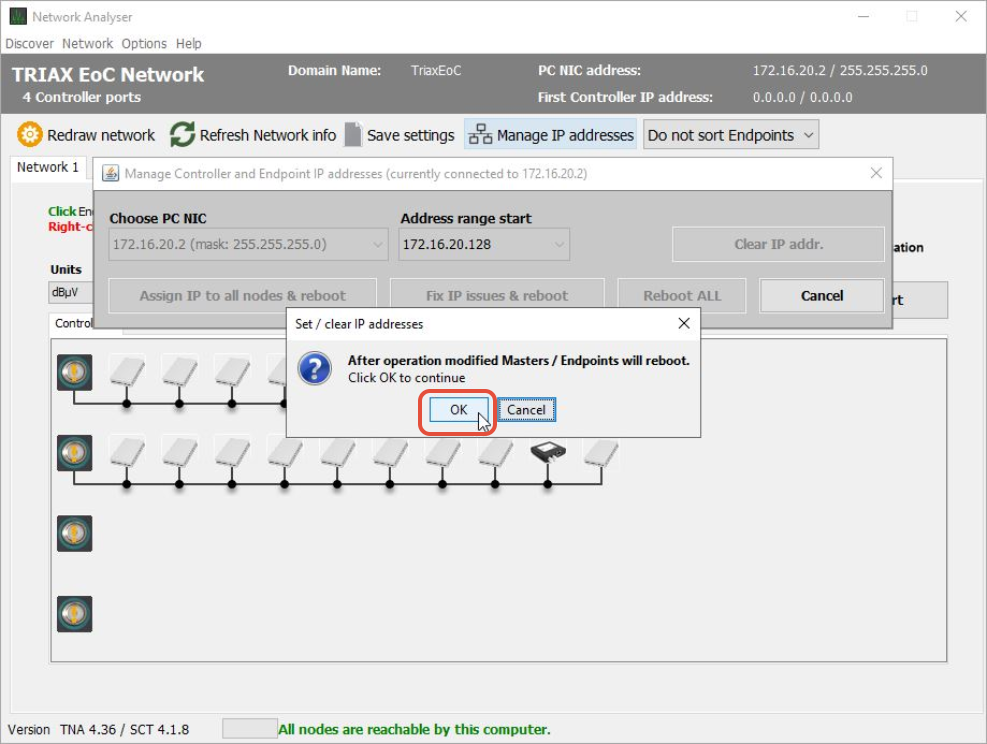Screen dimensions: 987x744
Task: Open the Help menu
Action: click(x=188, y=43)
